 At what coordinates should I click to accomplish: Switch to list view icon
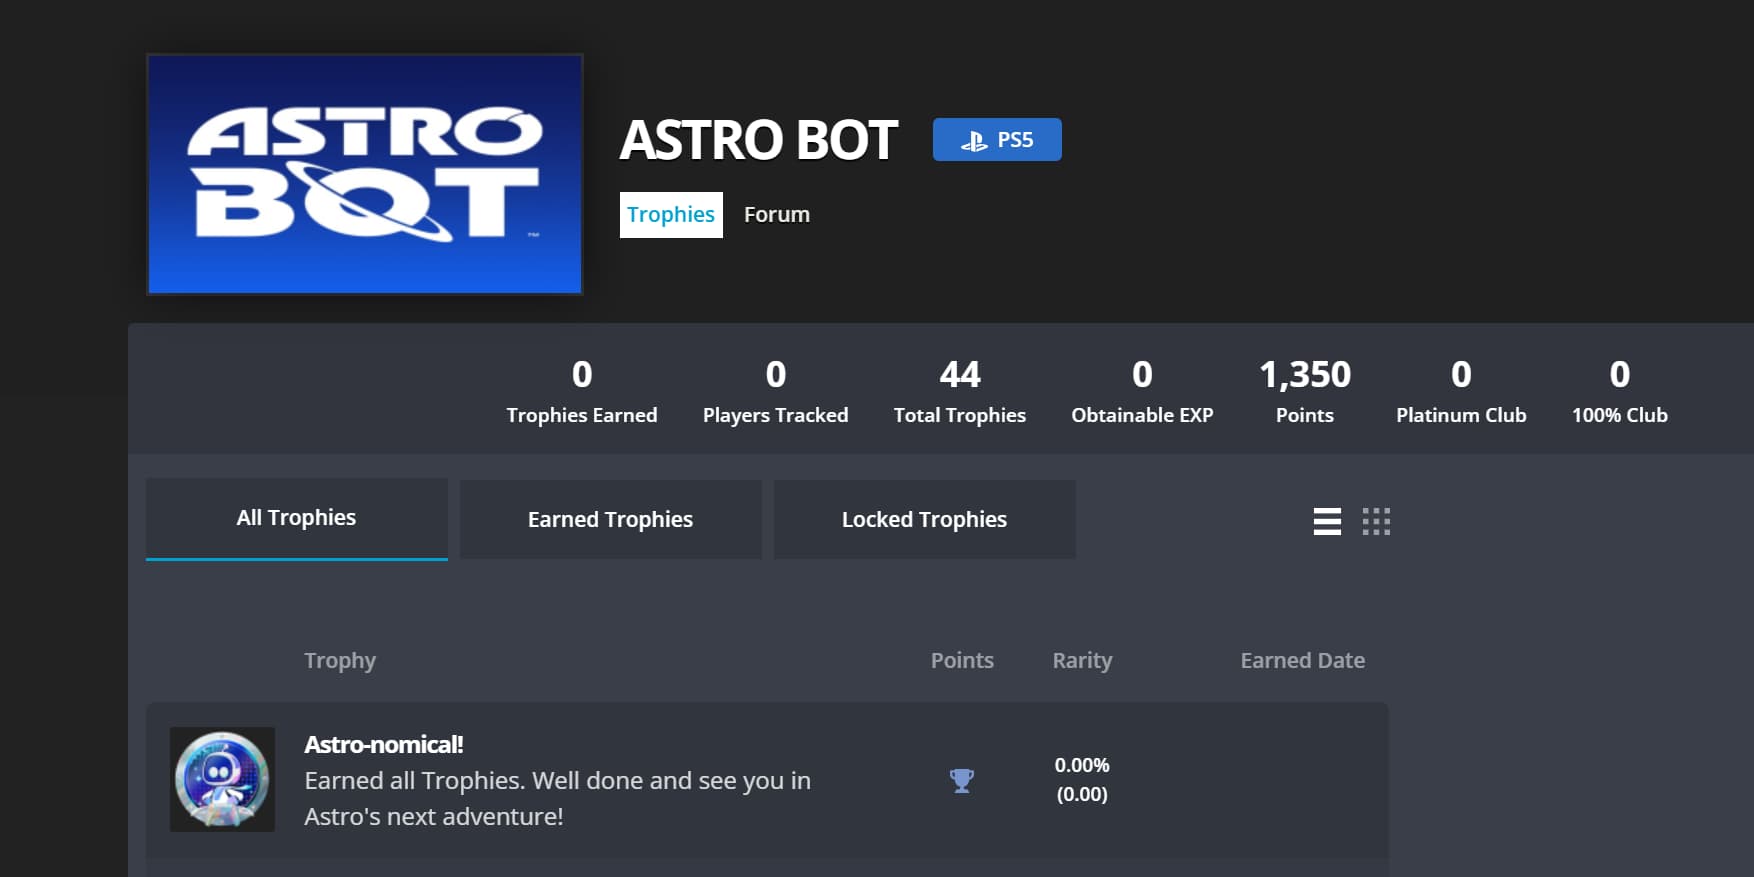click(x=1327, y=521)
